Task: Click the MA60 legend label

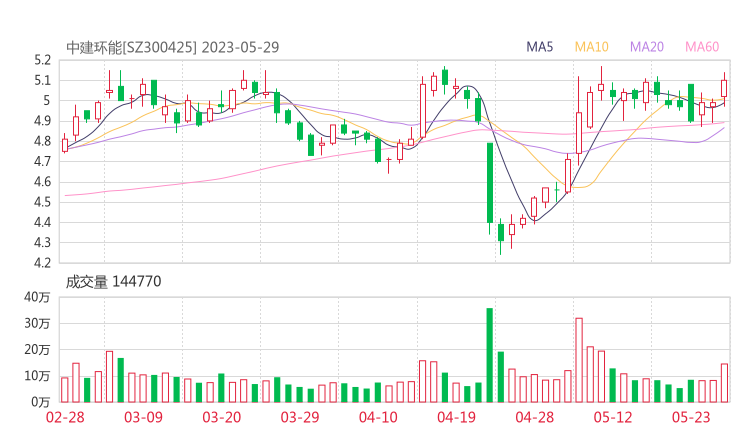Action: (x=702, y=47)
